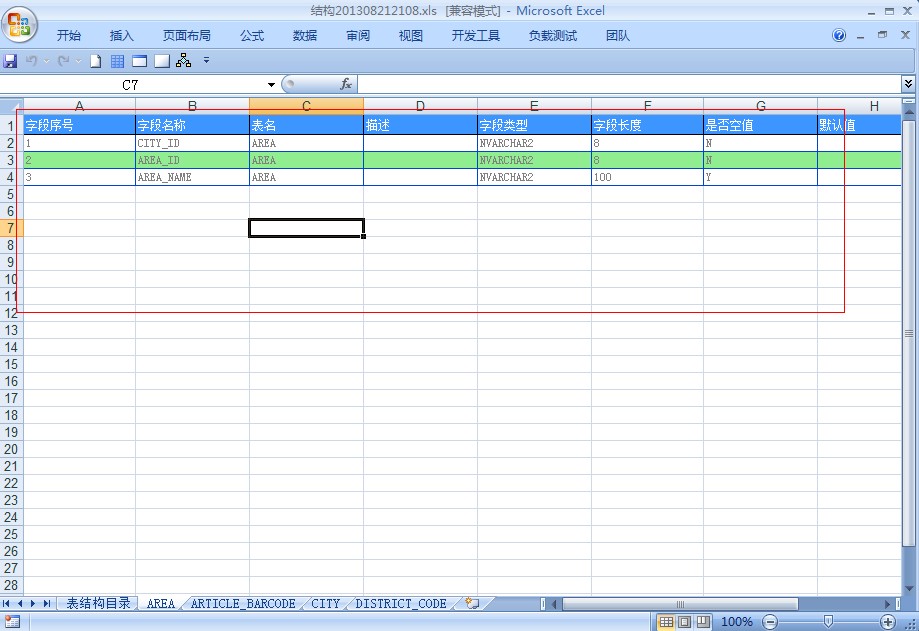Viewport: 919px width, 631px height.
Task: Click the Select All corner button
Action: (11, 106)
